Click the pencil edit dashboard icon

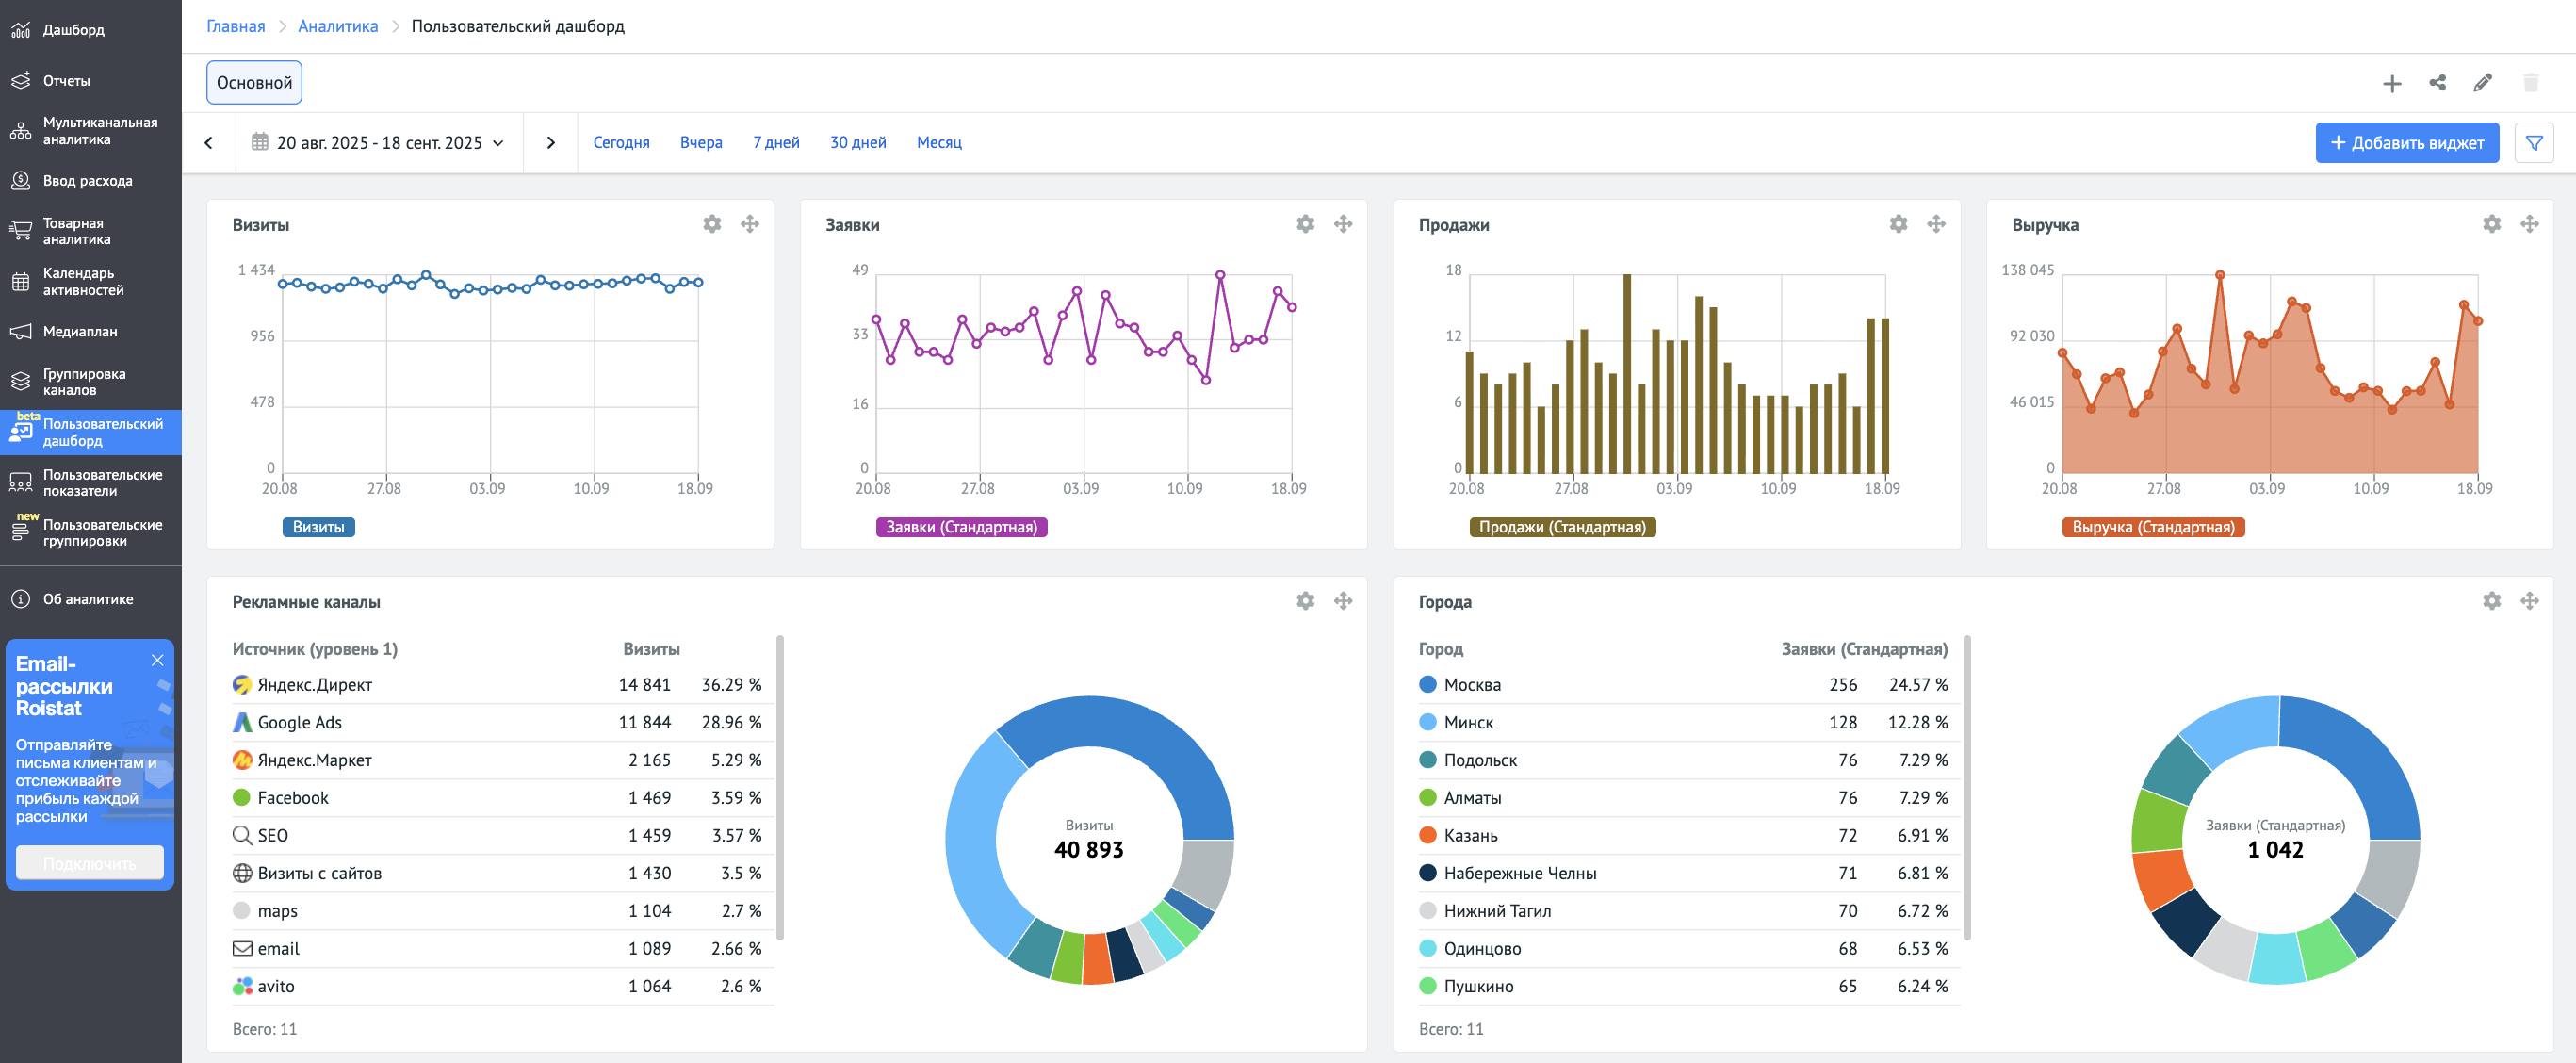coord(2482,83)
